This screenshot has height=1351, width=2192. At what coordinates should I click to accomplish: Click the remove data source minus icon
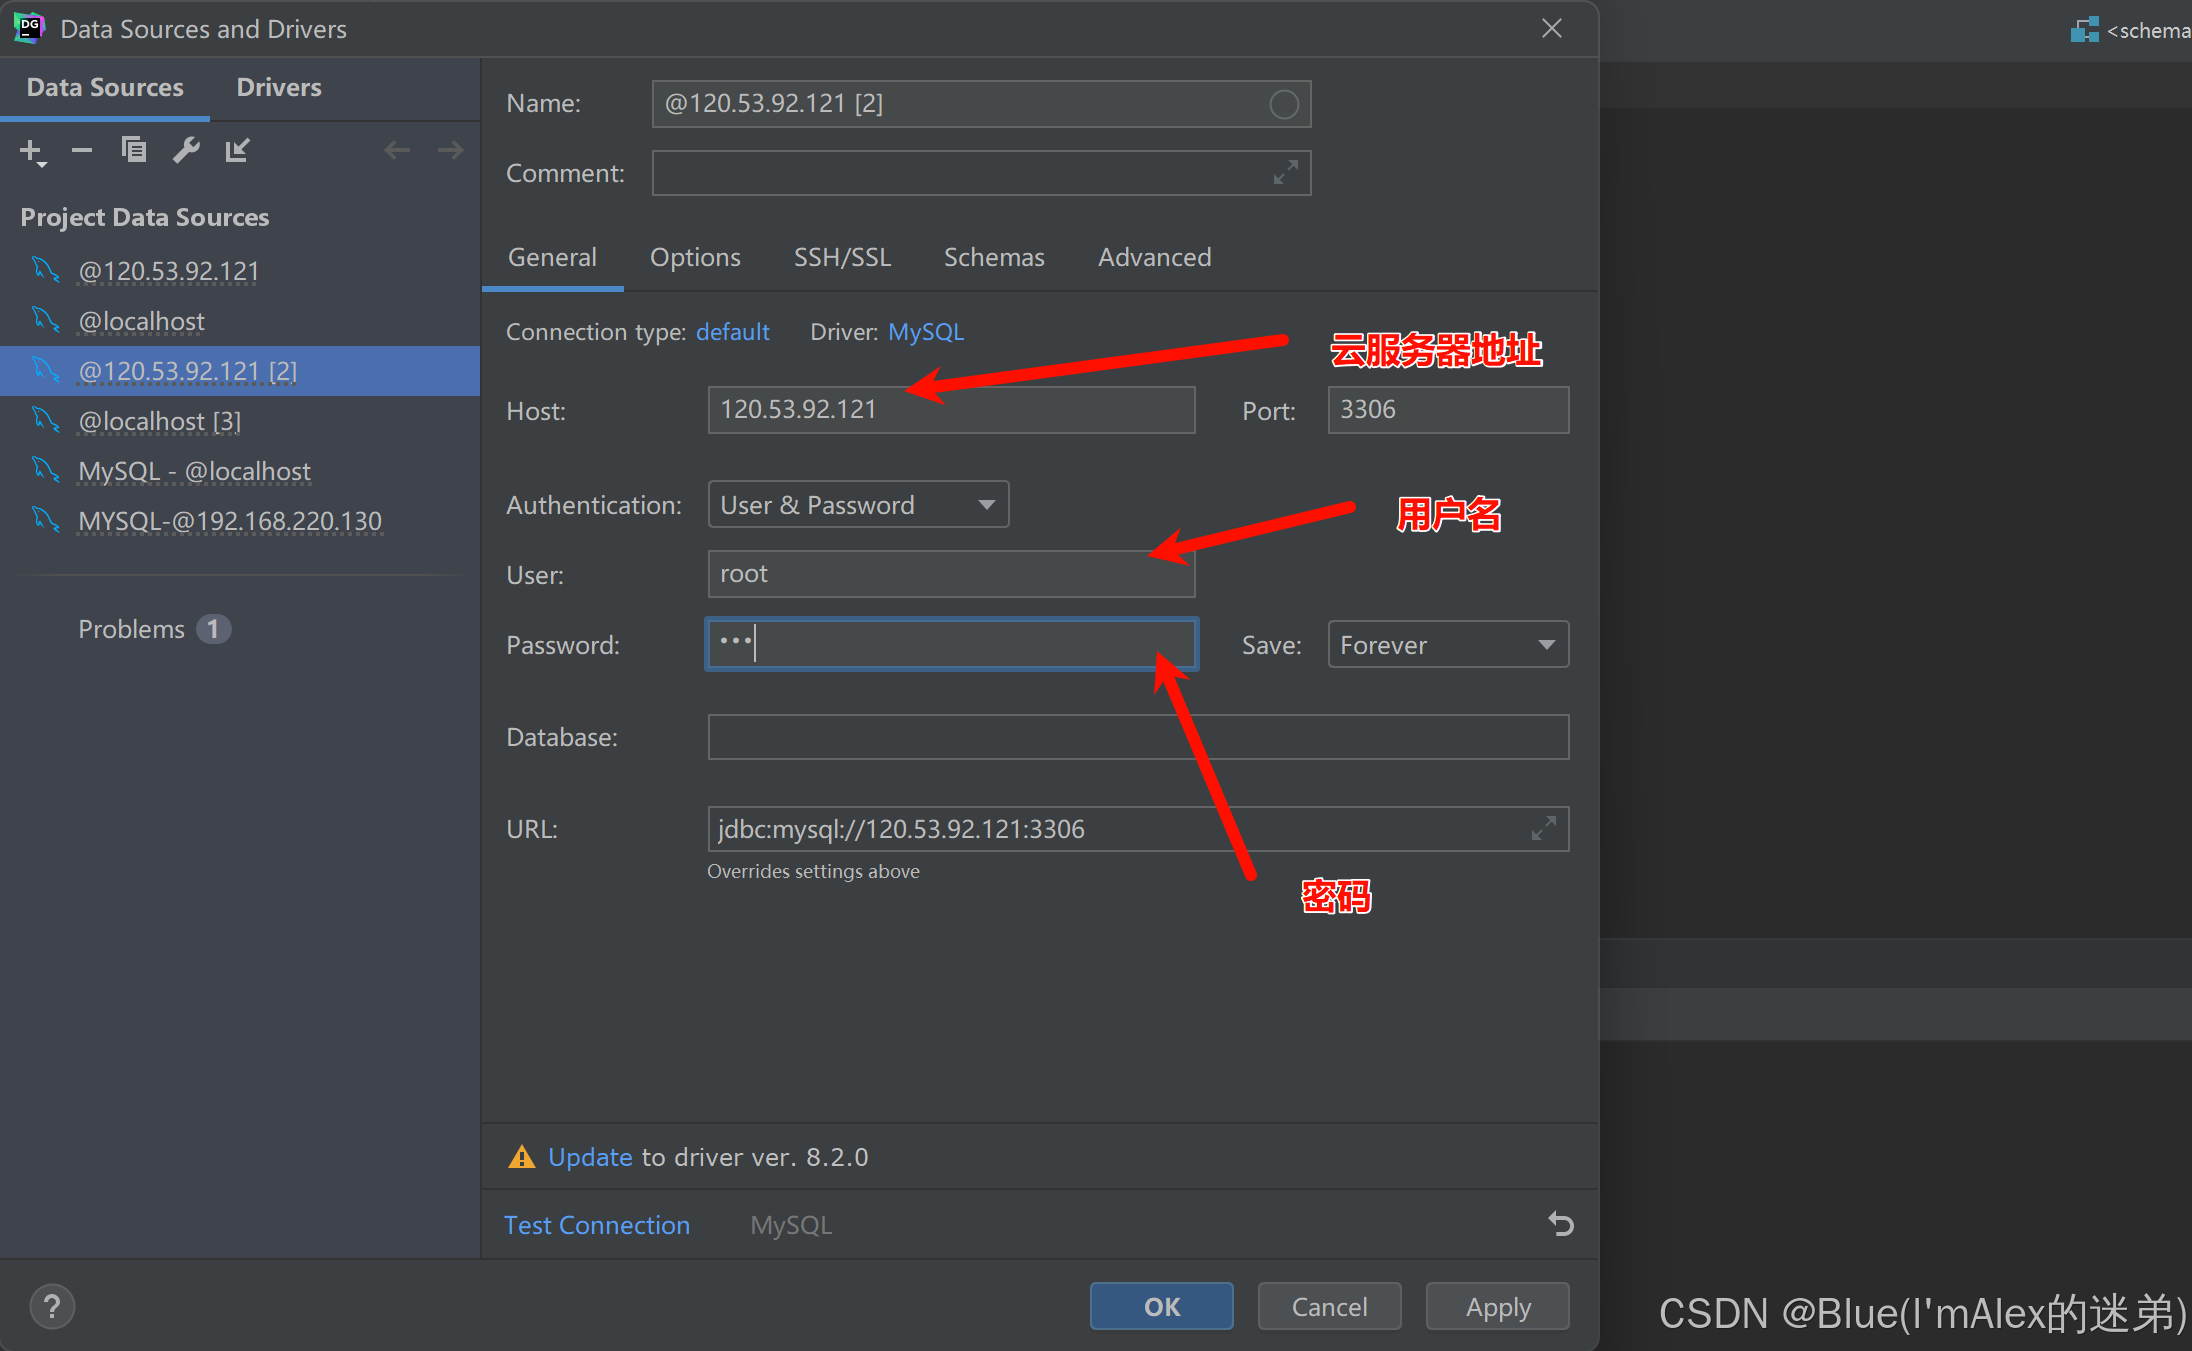(82, 151)
